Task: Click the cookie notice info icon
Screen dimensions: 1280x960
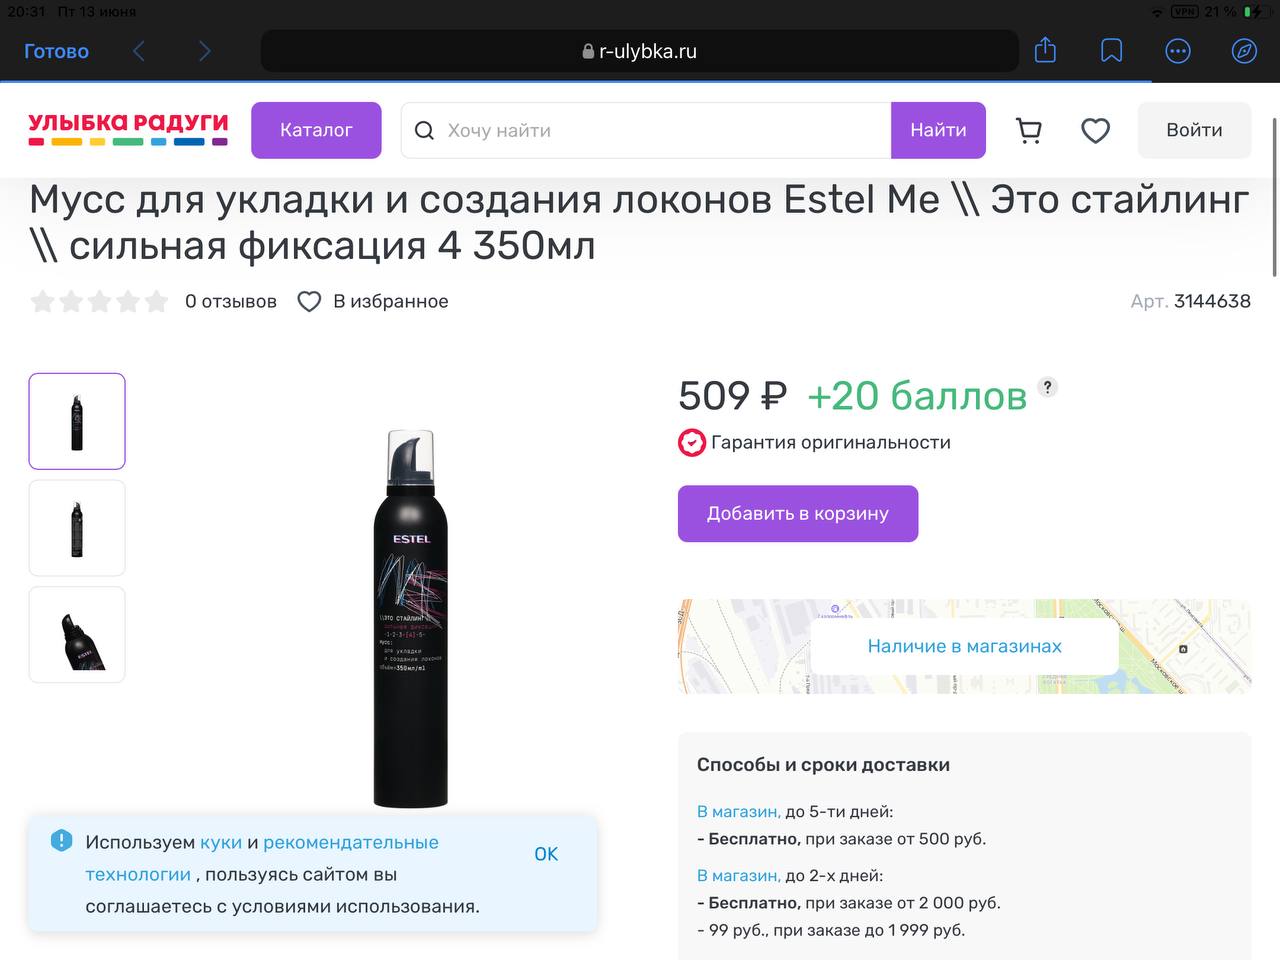Action: (61, 840)
